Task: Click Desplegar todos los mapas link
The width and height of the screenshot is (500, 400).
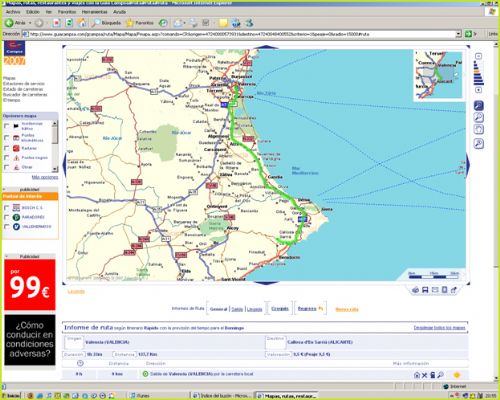Action: [x=439, y=328]
